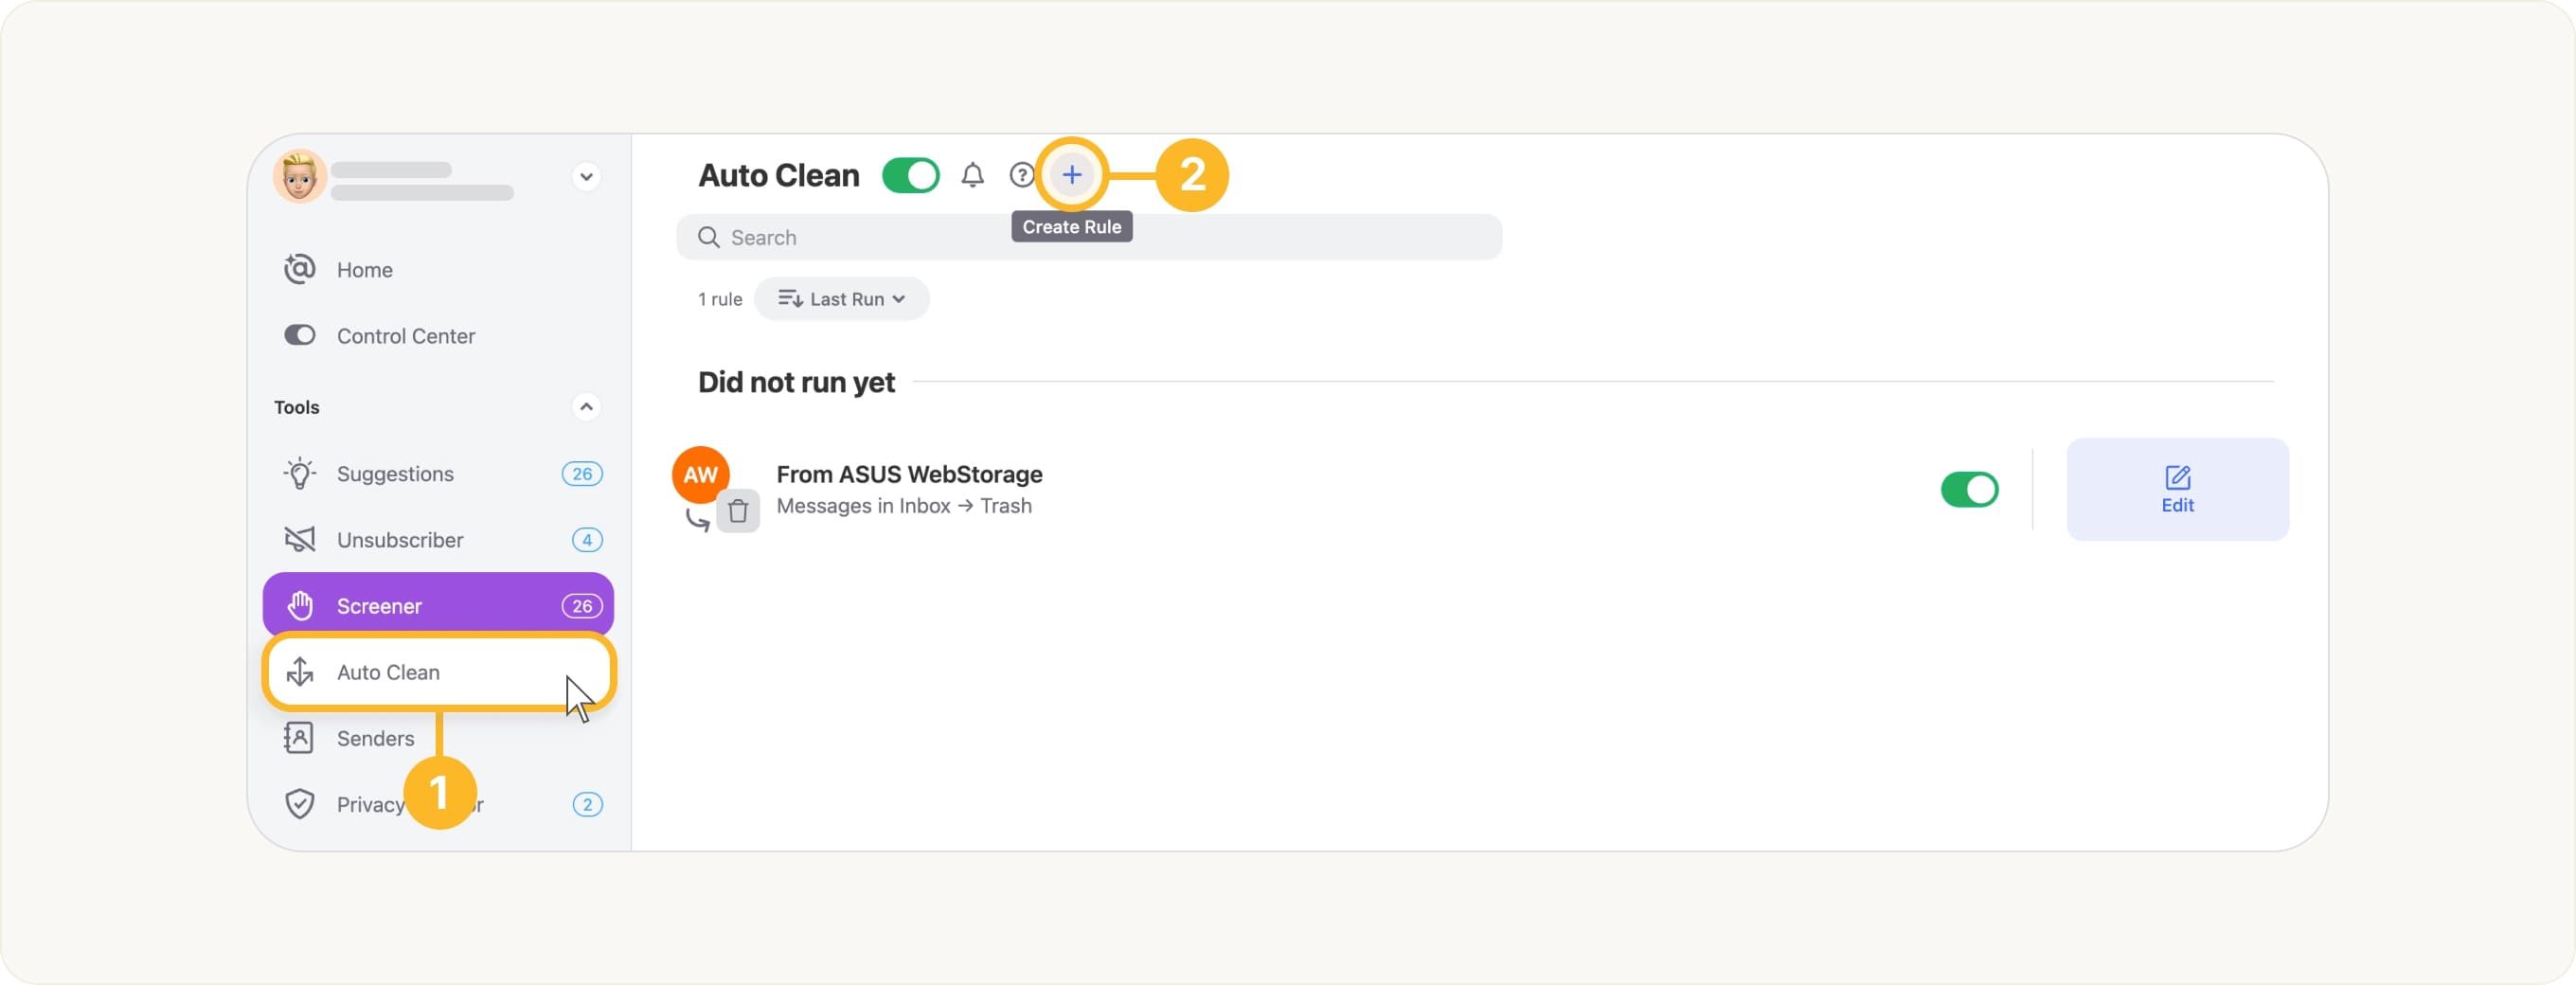2576x985 pixels.
Task: Turn off the ASUS WebStorage rule toggle
Action: tap(1969, 490)
